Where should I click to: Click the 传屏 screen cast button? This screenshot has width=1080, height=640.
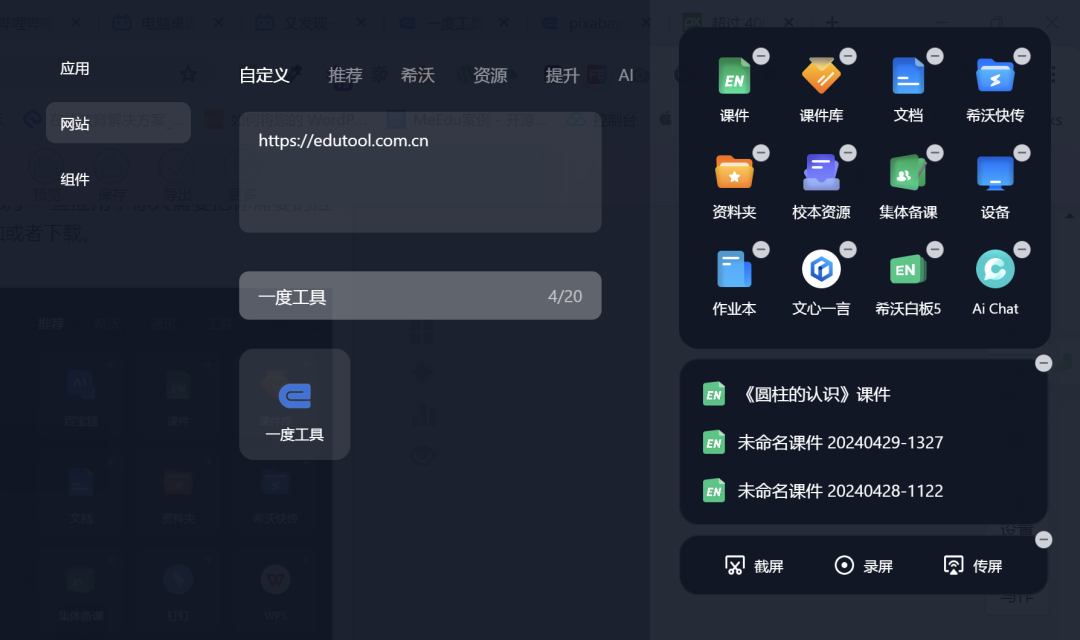973,566
